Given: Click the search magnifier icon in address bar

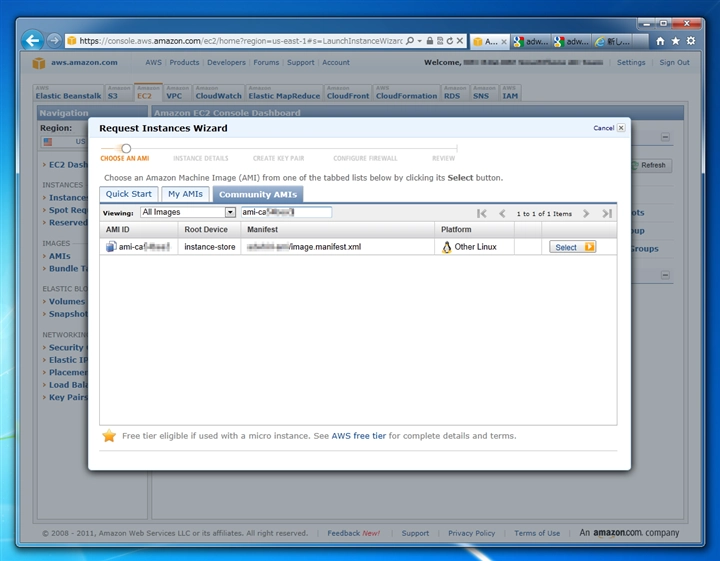Looking at the screenshot, I should [x=410, y=41].
